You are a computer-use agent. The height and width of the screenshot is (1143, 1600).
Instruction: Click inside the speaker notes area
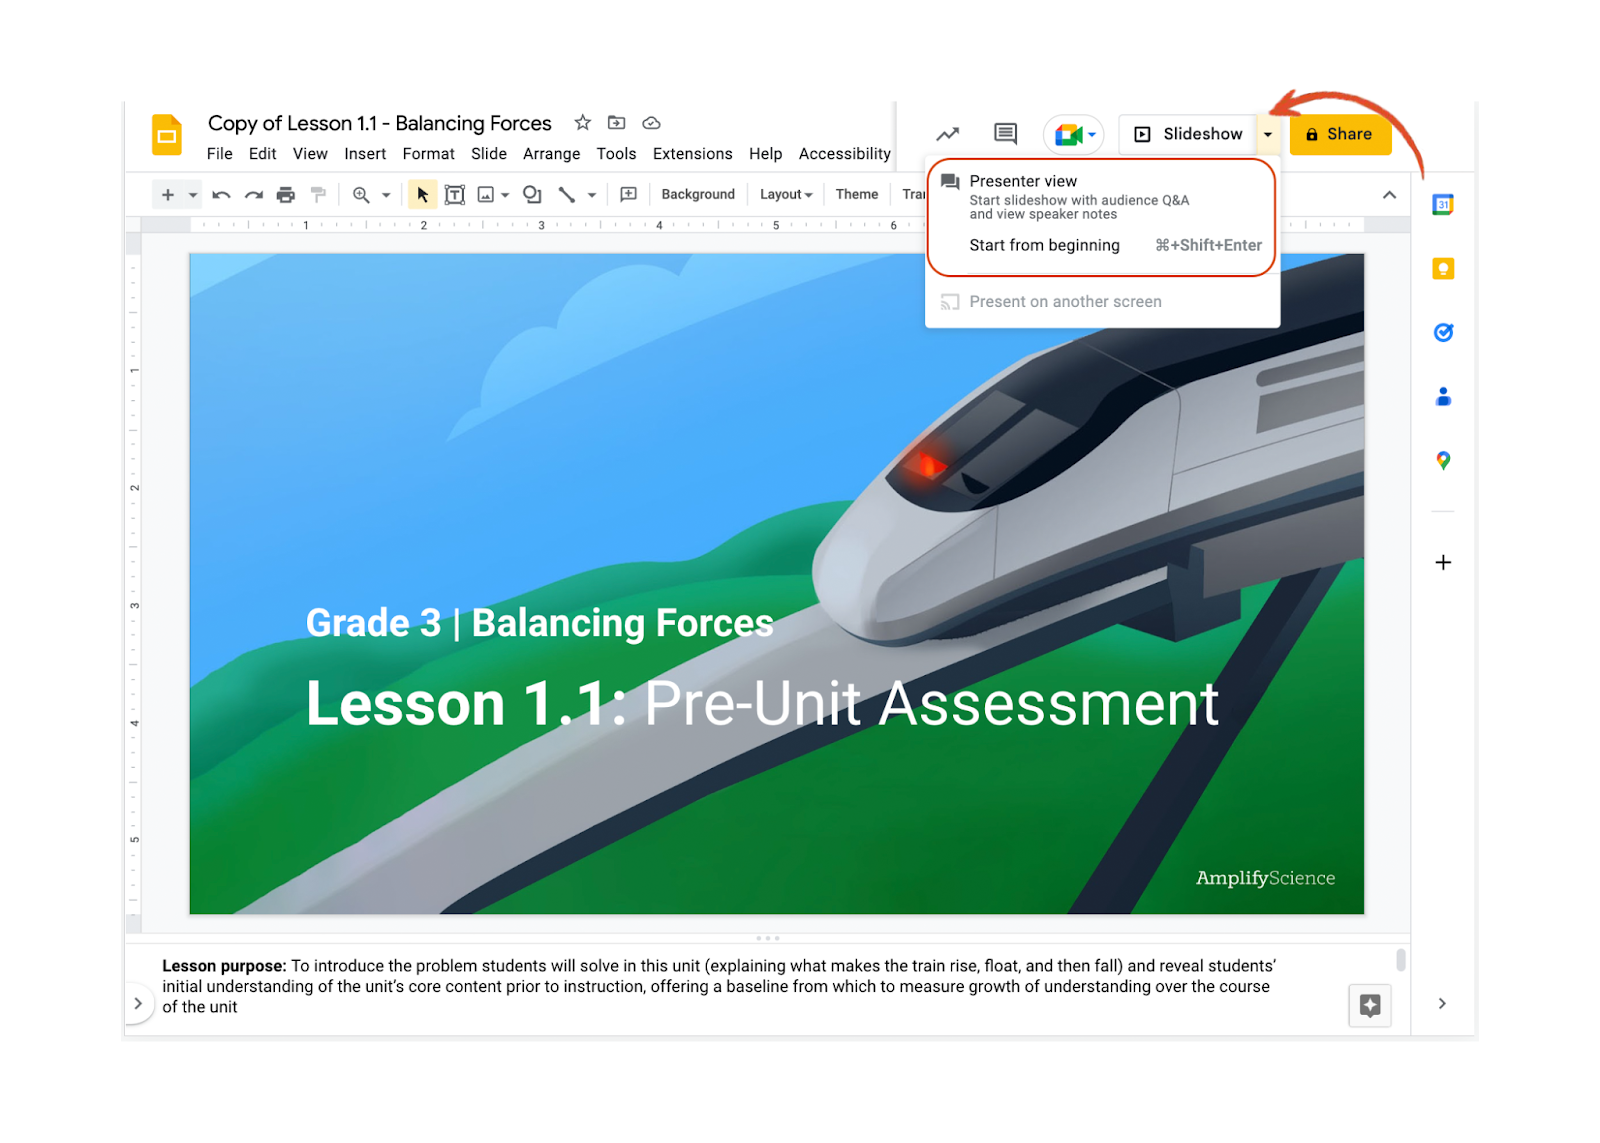point(700,986)
